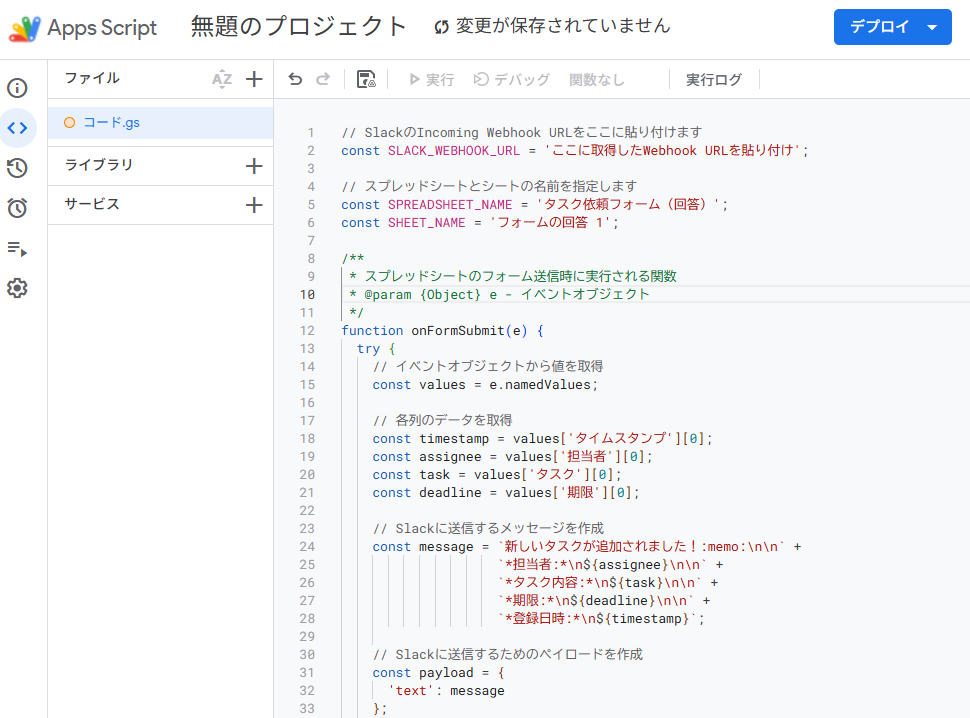Click SPREADSHEET_NAME constant on line 5
The width and height of the screenshot is (970, 718).
point(450,205)
